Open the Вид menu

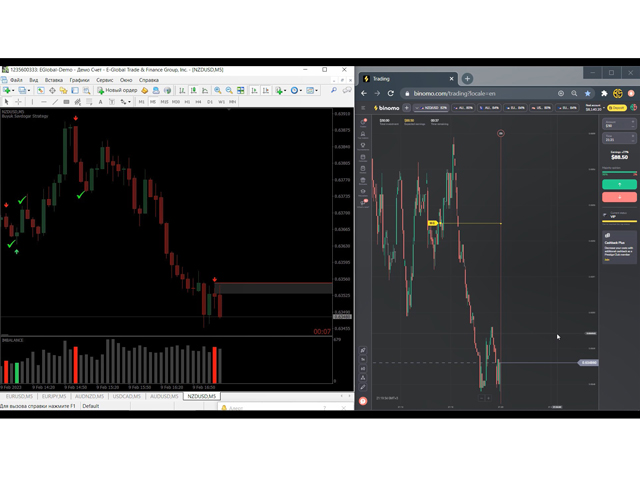(34, 80)
